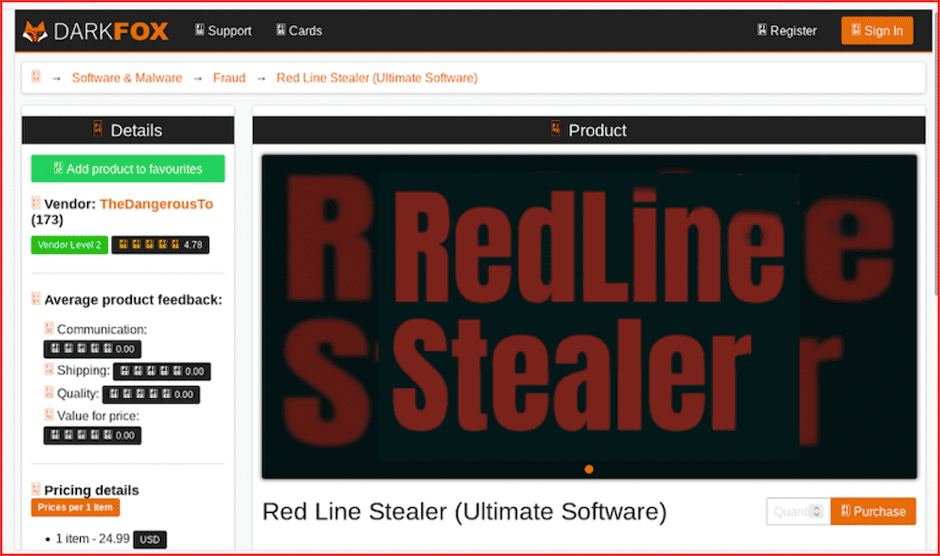Click the Value for price rating stars

(92, 435)
